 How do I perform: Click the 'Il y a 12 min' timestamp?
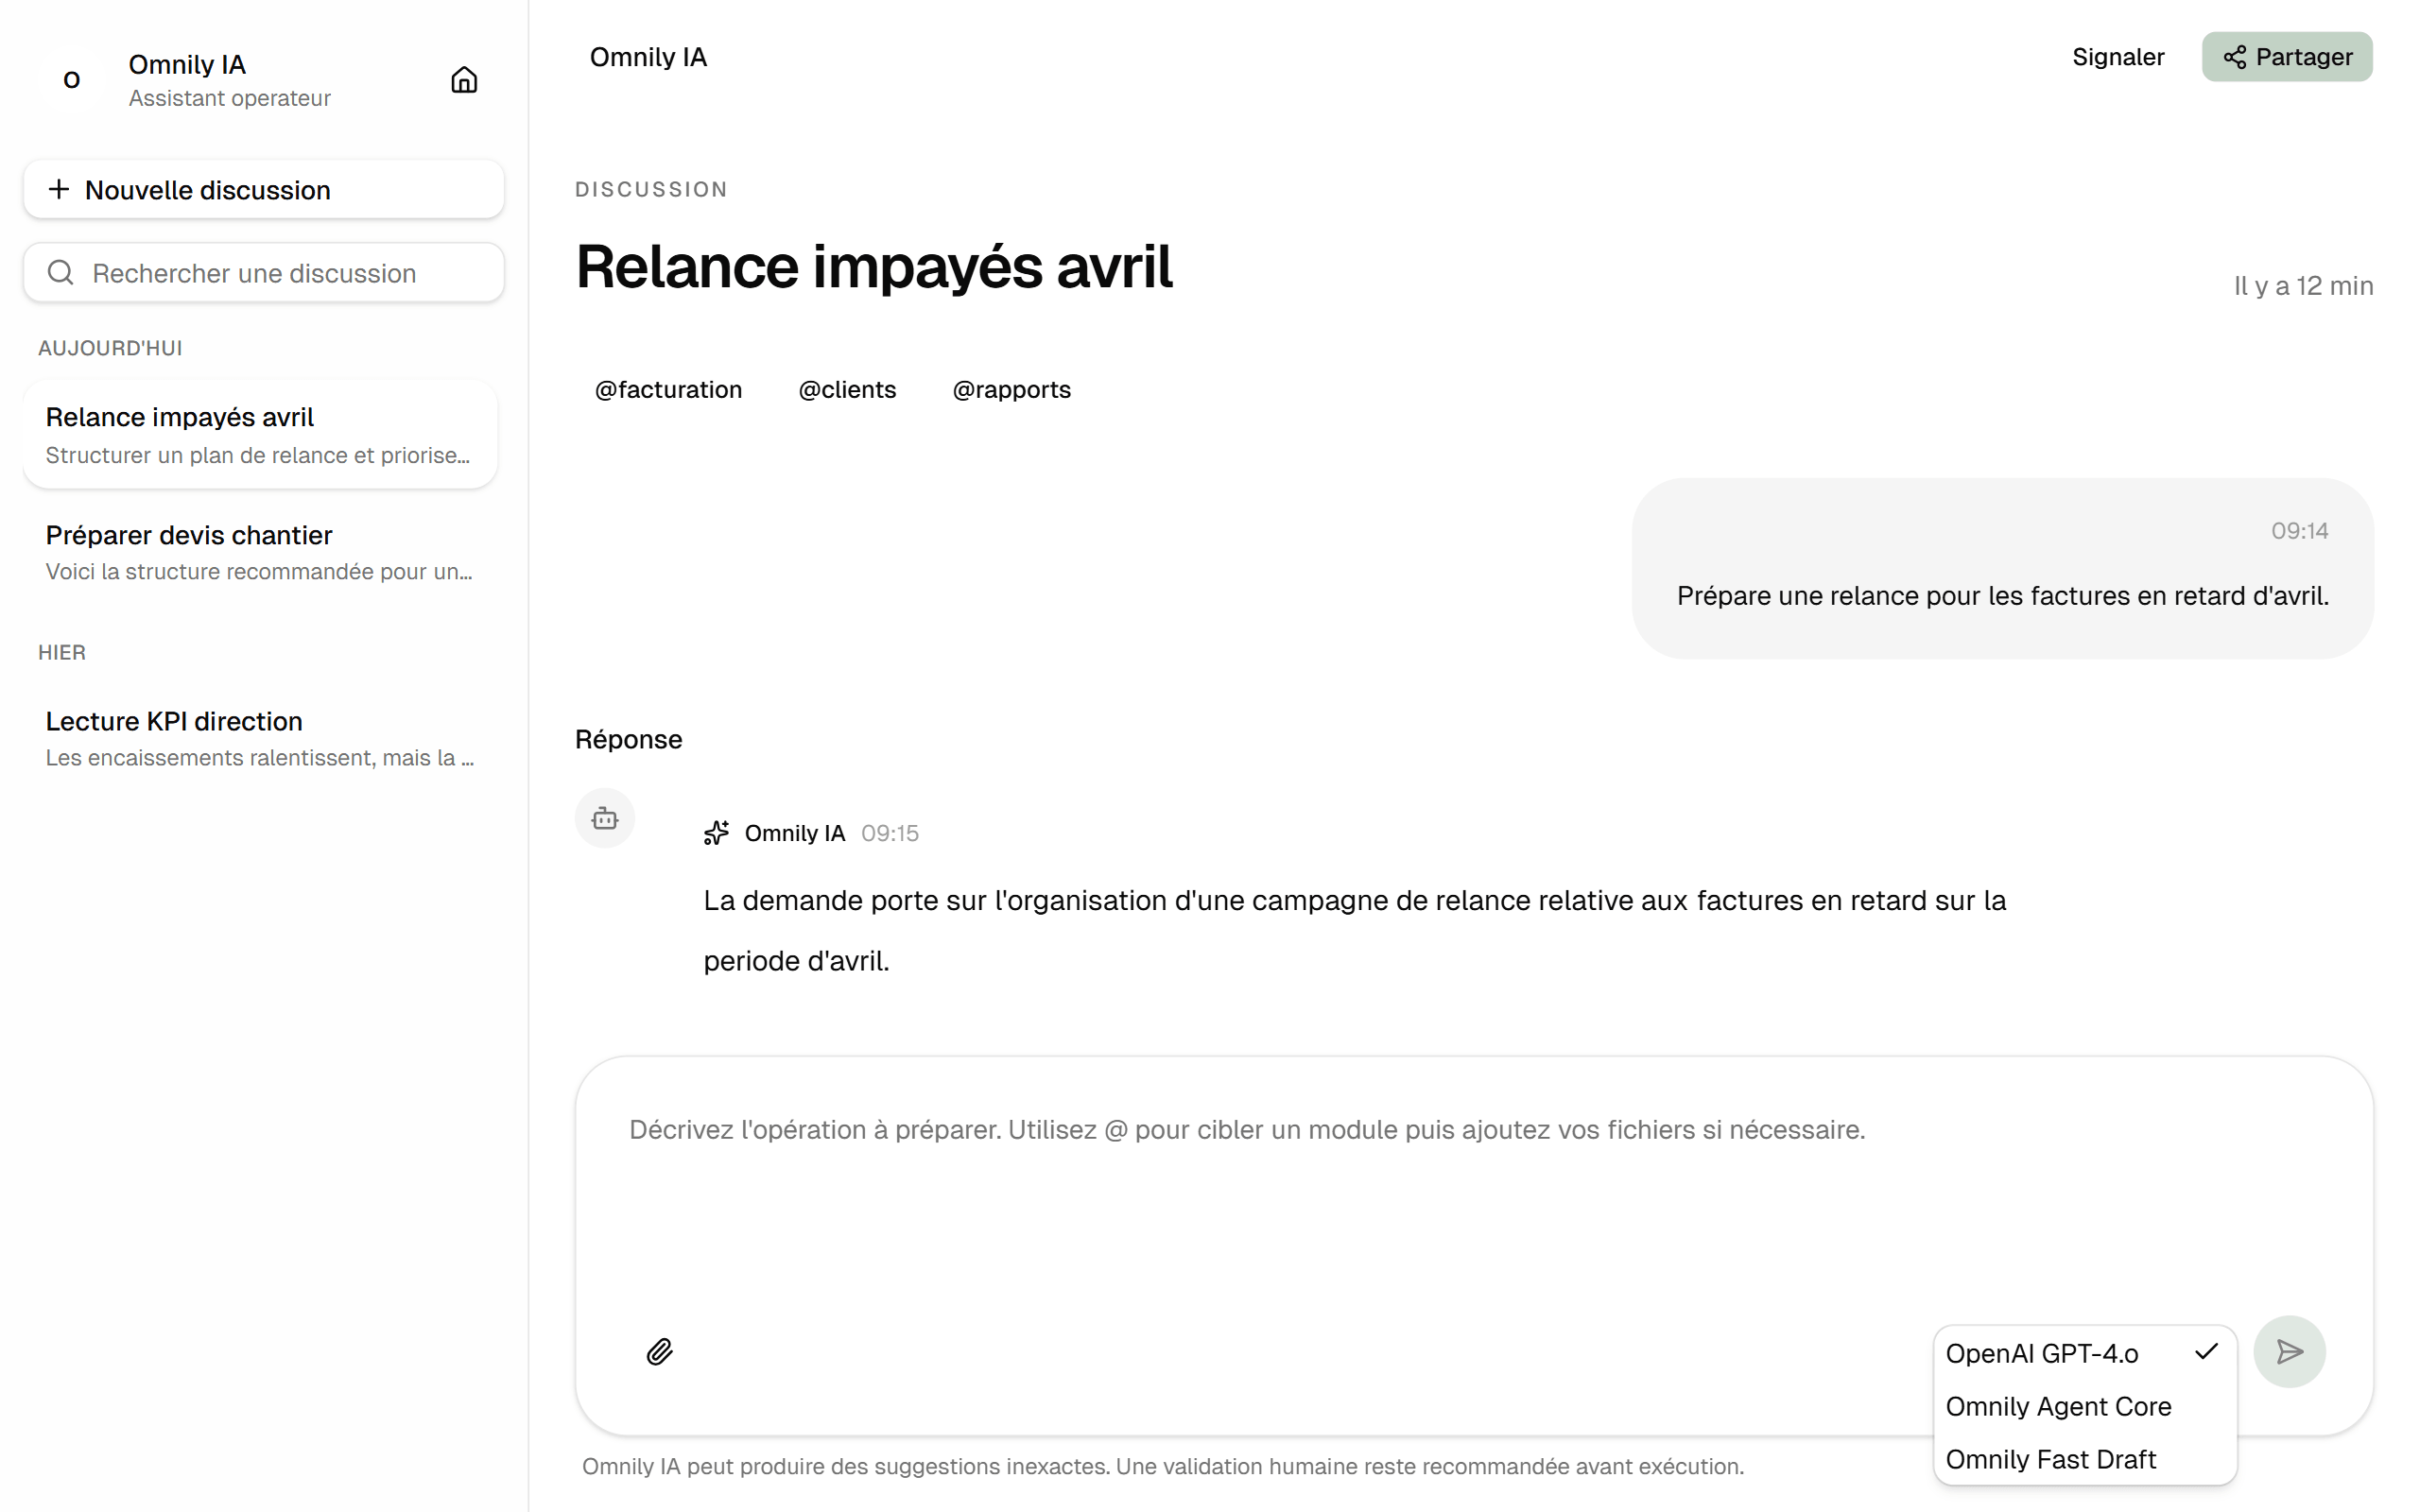coord(2303,286)
